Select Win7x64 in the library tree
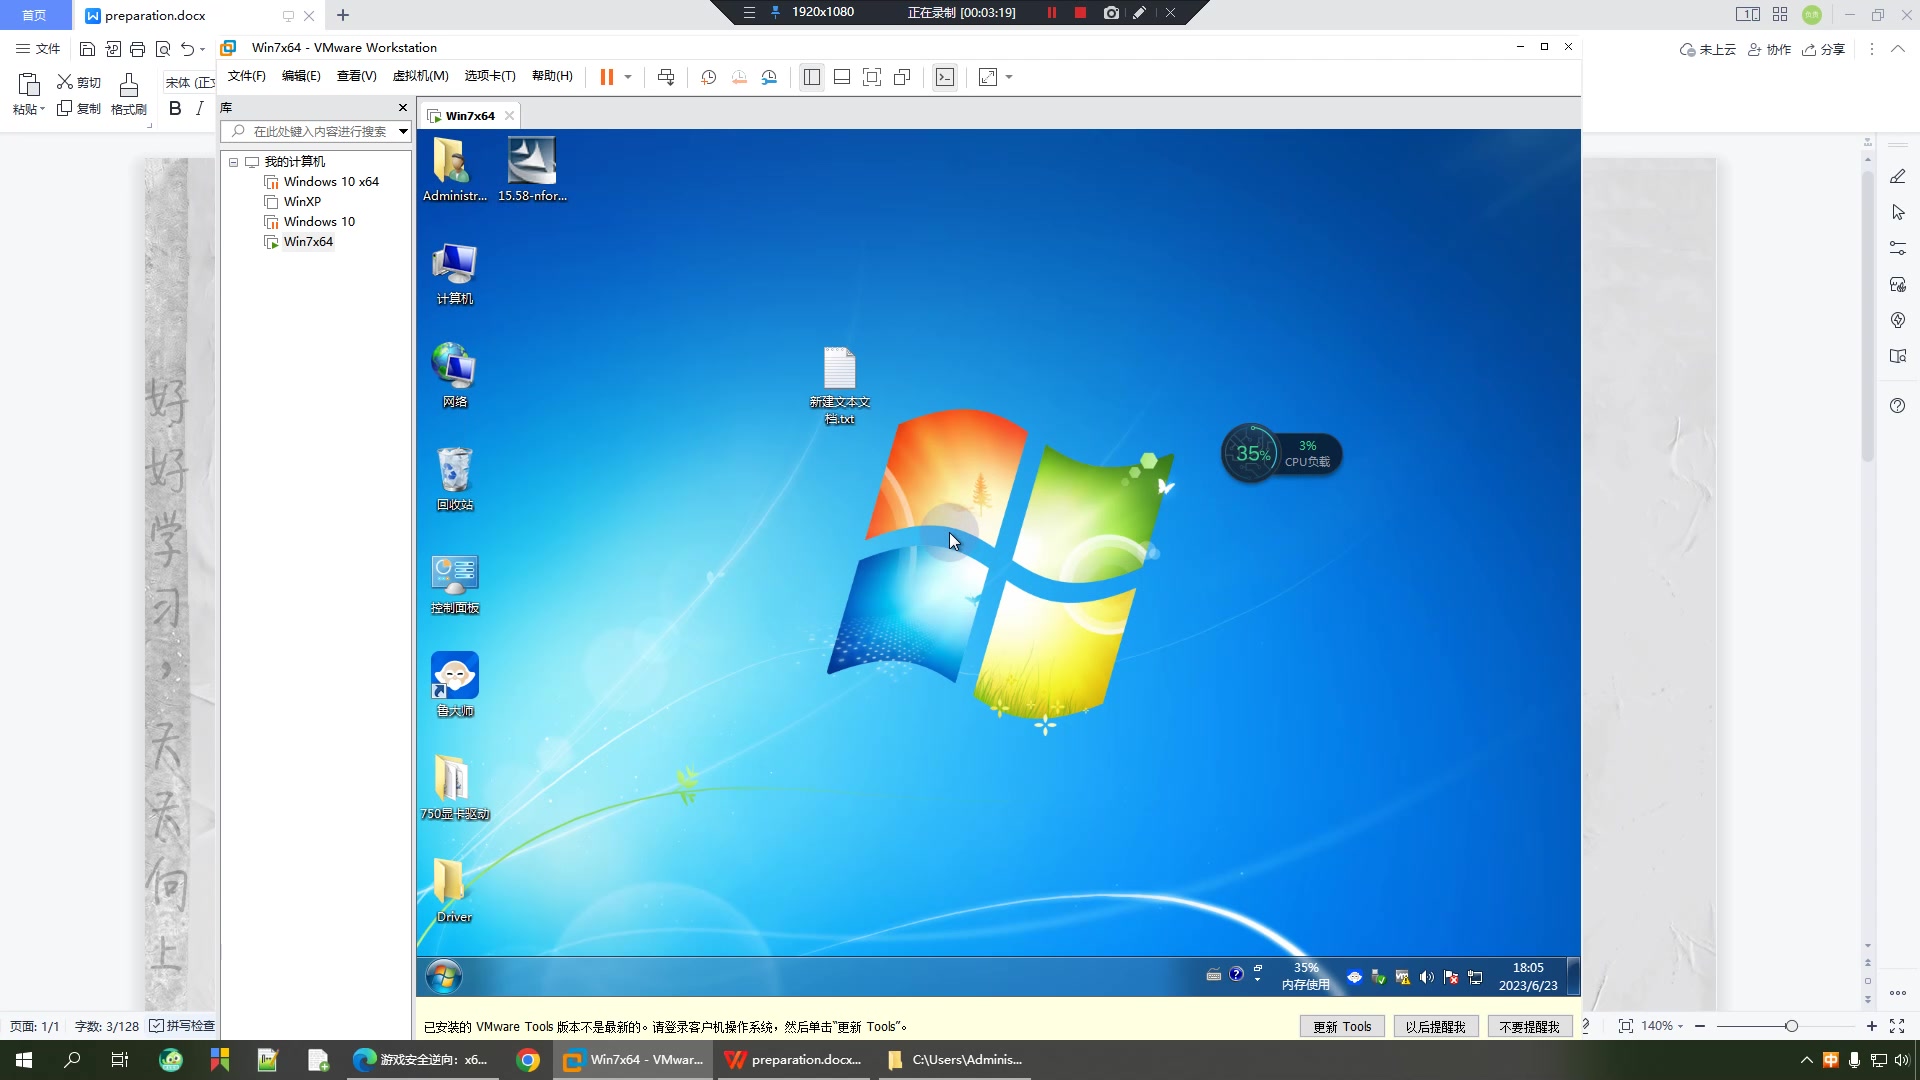The width and height of the screenshot is (1920, 1080). (x=308, y=242)
